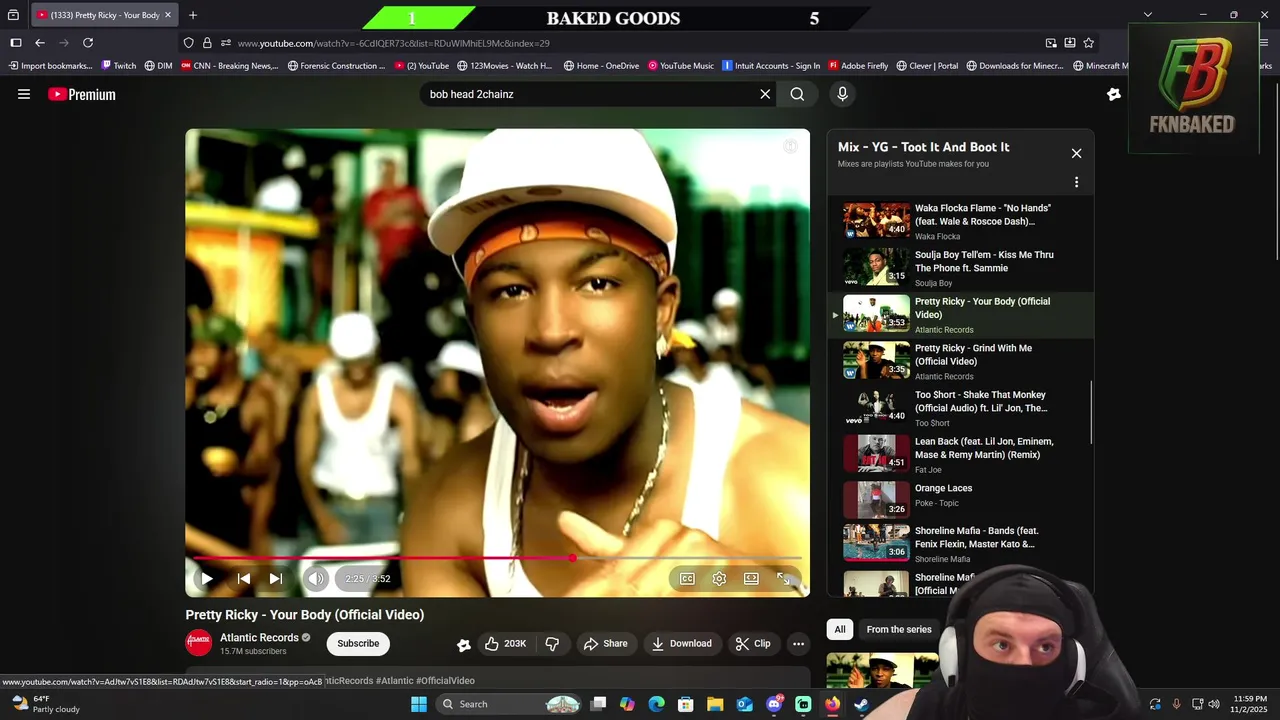The image size is (1280, 720).
Task: Select Pretty Ricky - Your Body playlist row
Action: (x=960, y=314)
